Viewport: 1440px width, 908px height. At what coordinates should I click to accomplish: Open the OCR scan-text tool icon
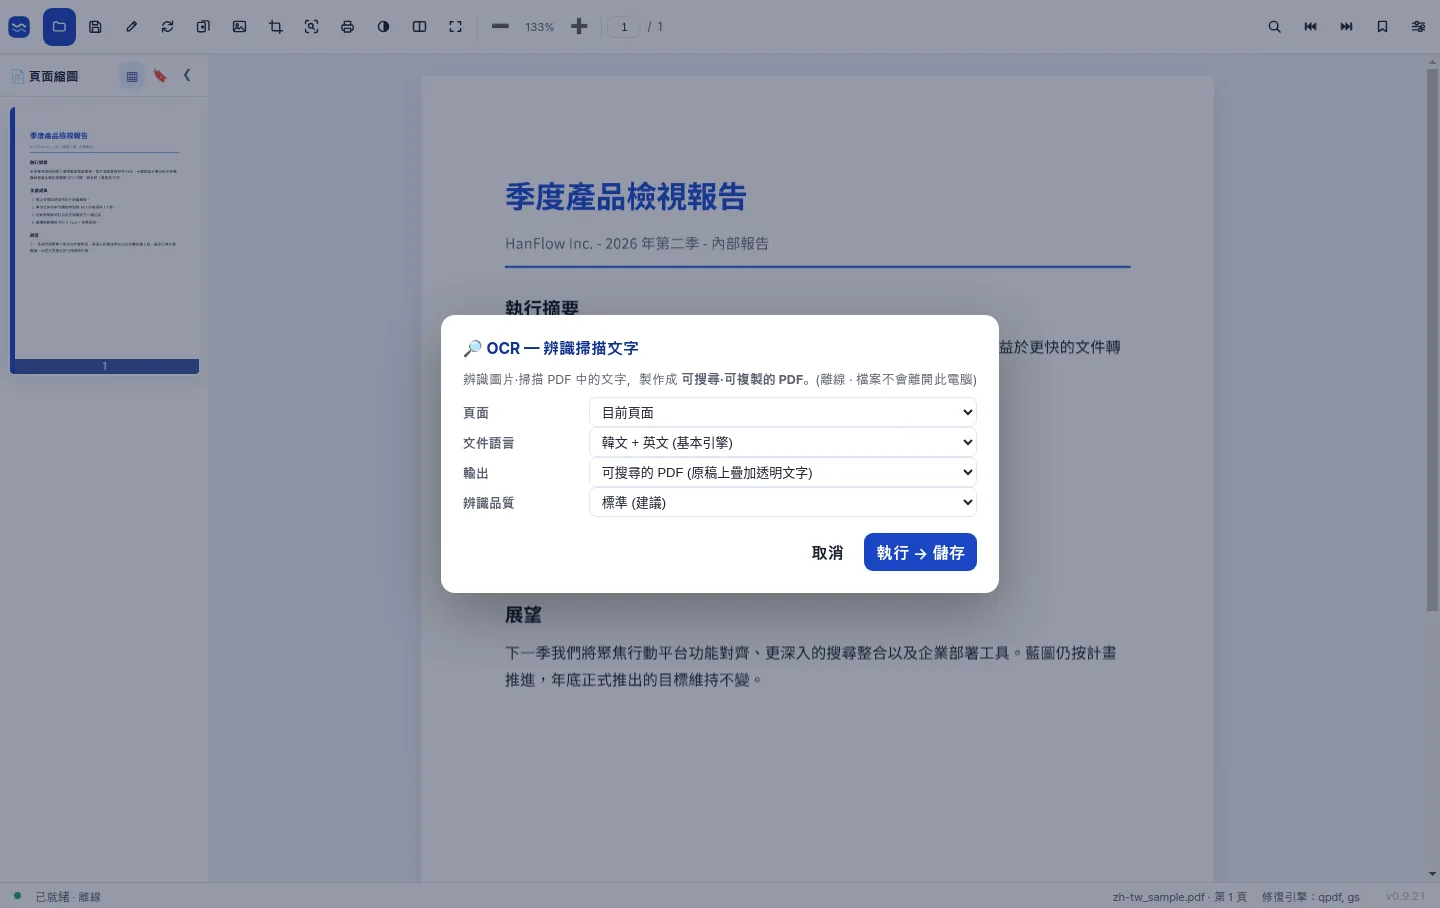312,27
